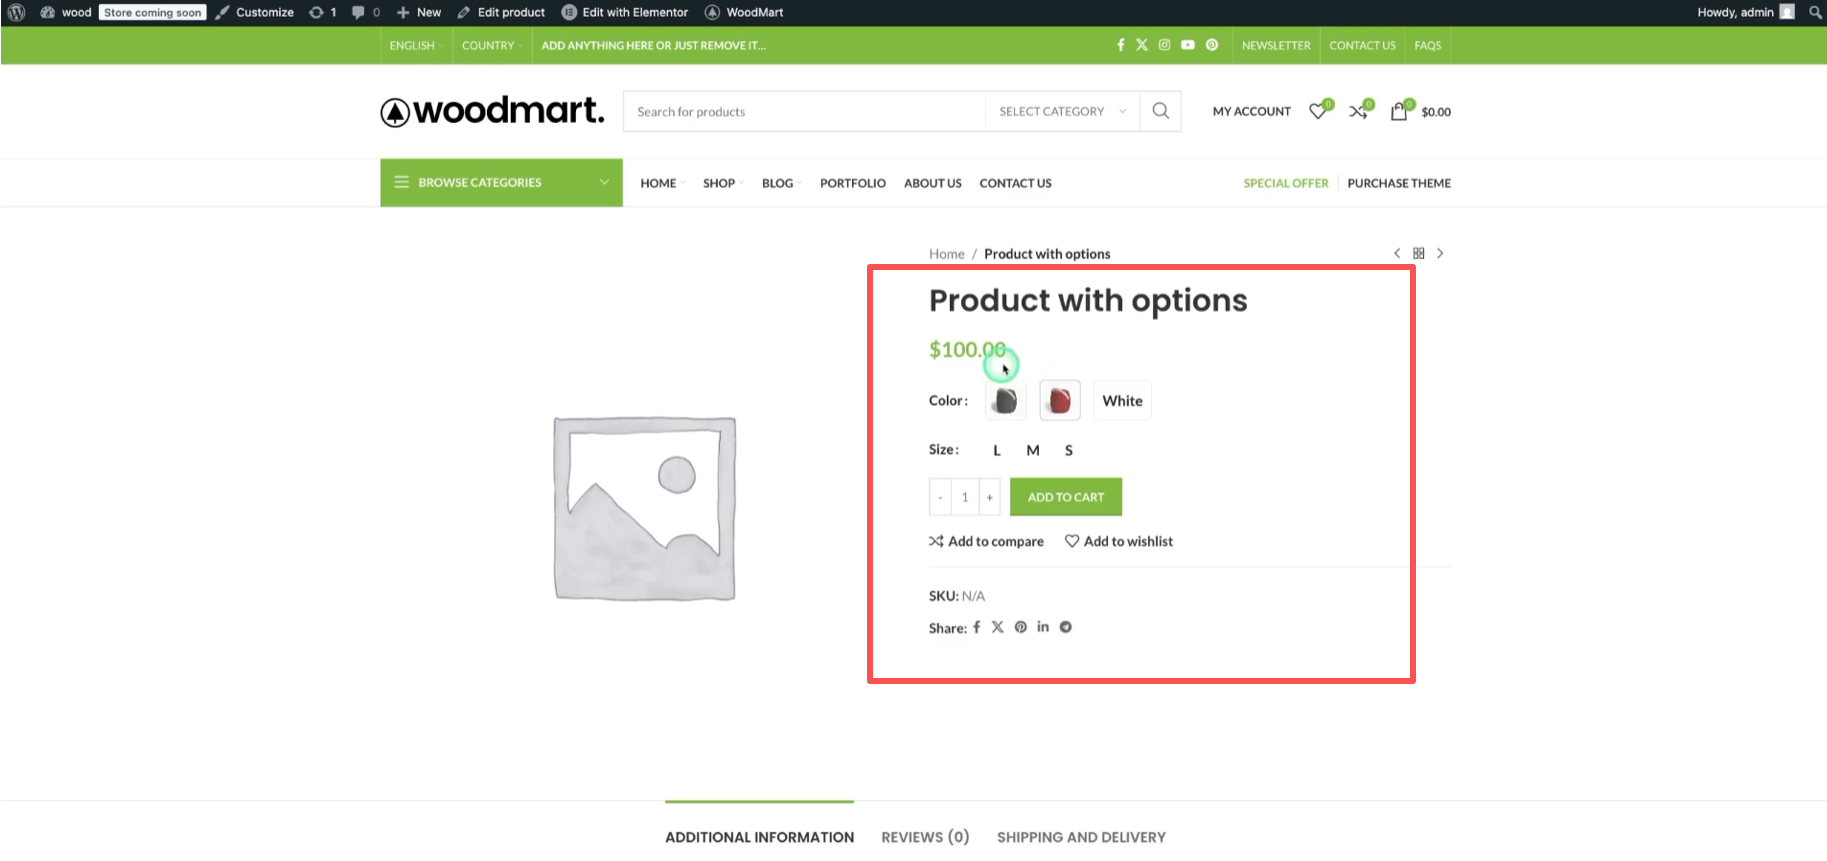Select the black color swatch
The image size is (1827, 861).
pyautogui.click(x=1005, y=400)
